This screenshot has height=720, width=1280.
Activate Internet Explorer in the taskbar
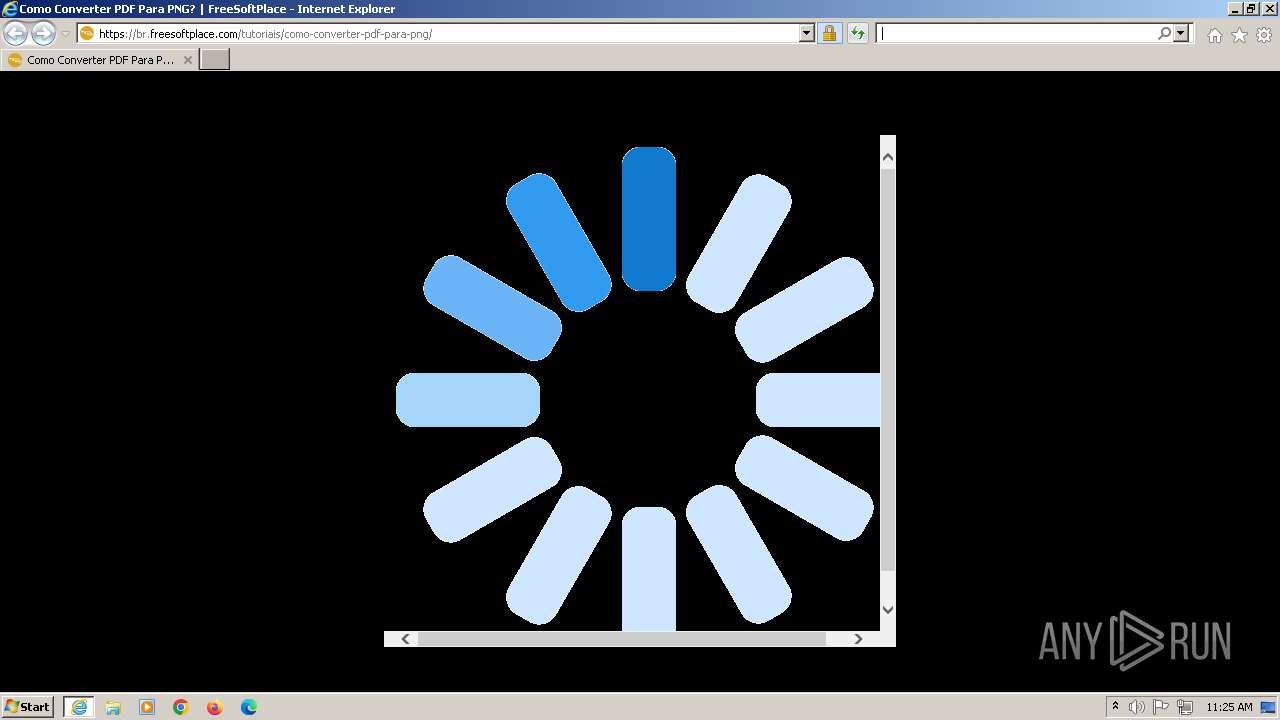pyautogui.click(x=79, y=707)
